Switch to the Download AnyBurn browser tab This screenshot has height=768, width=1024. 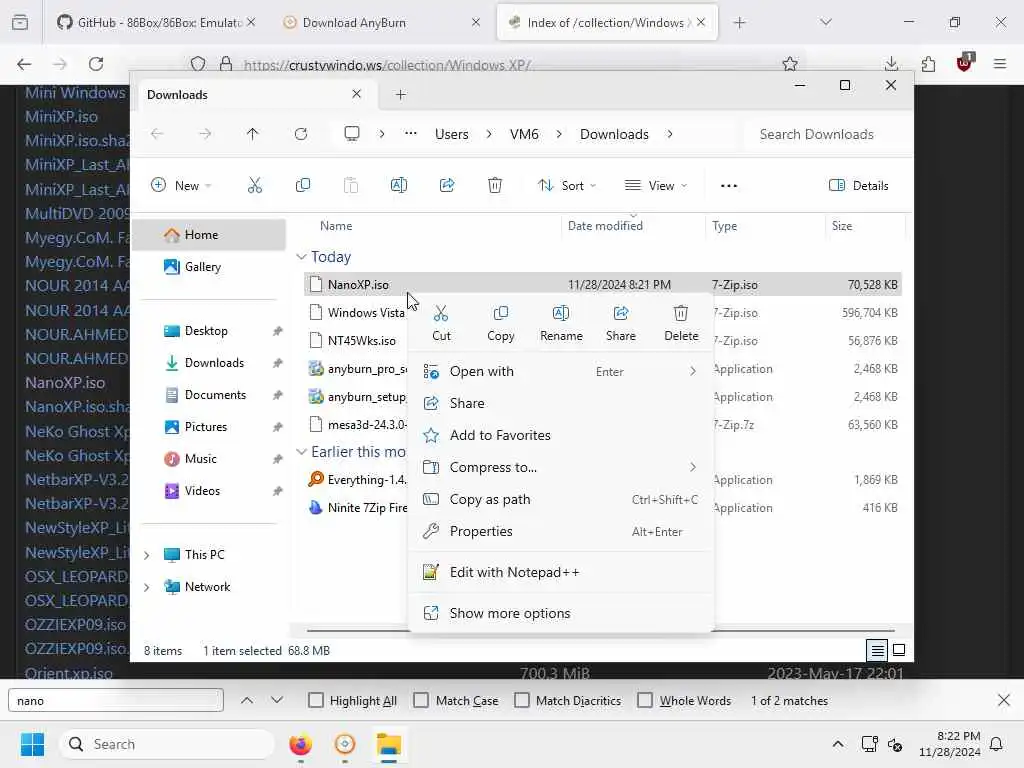click(381, 22)
